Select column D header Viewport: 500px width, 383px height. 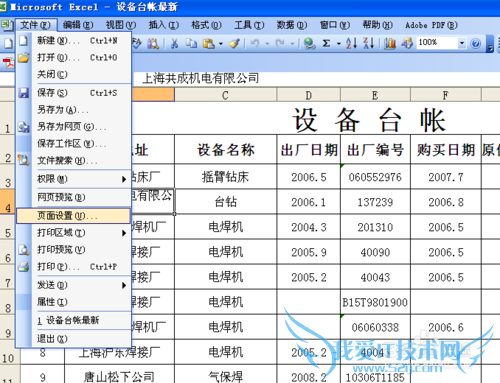(x=309, y=95)
